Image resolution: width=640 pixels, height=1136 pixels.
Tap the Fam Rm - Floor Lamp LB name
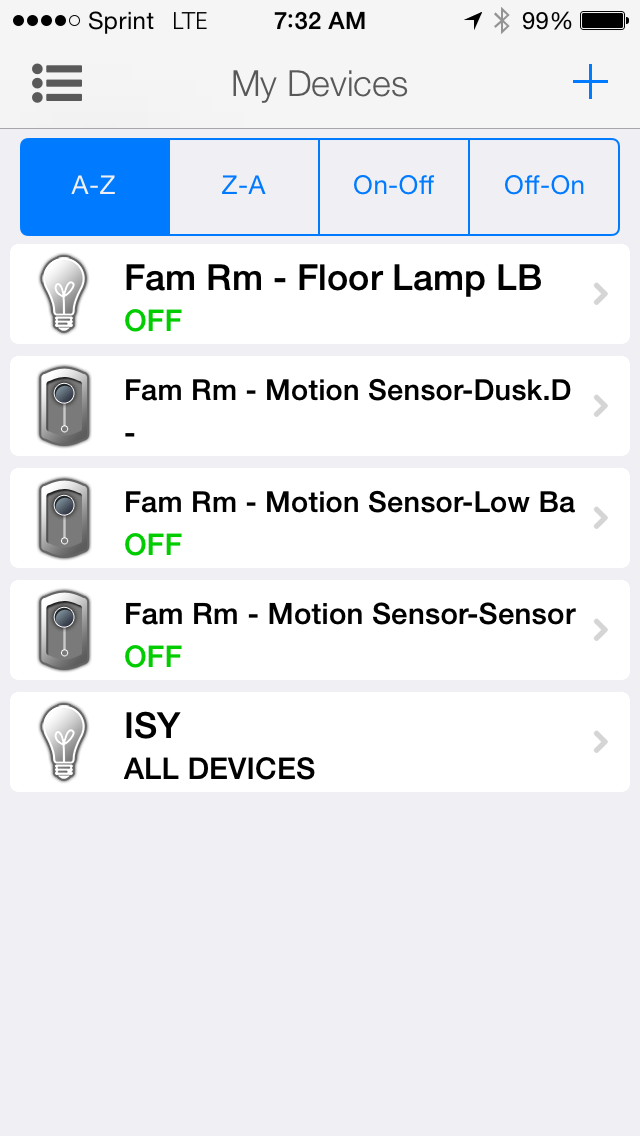[332, 278]
